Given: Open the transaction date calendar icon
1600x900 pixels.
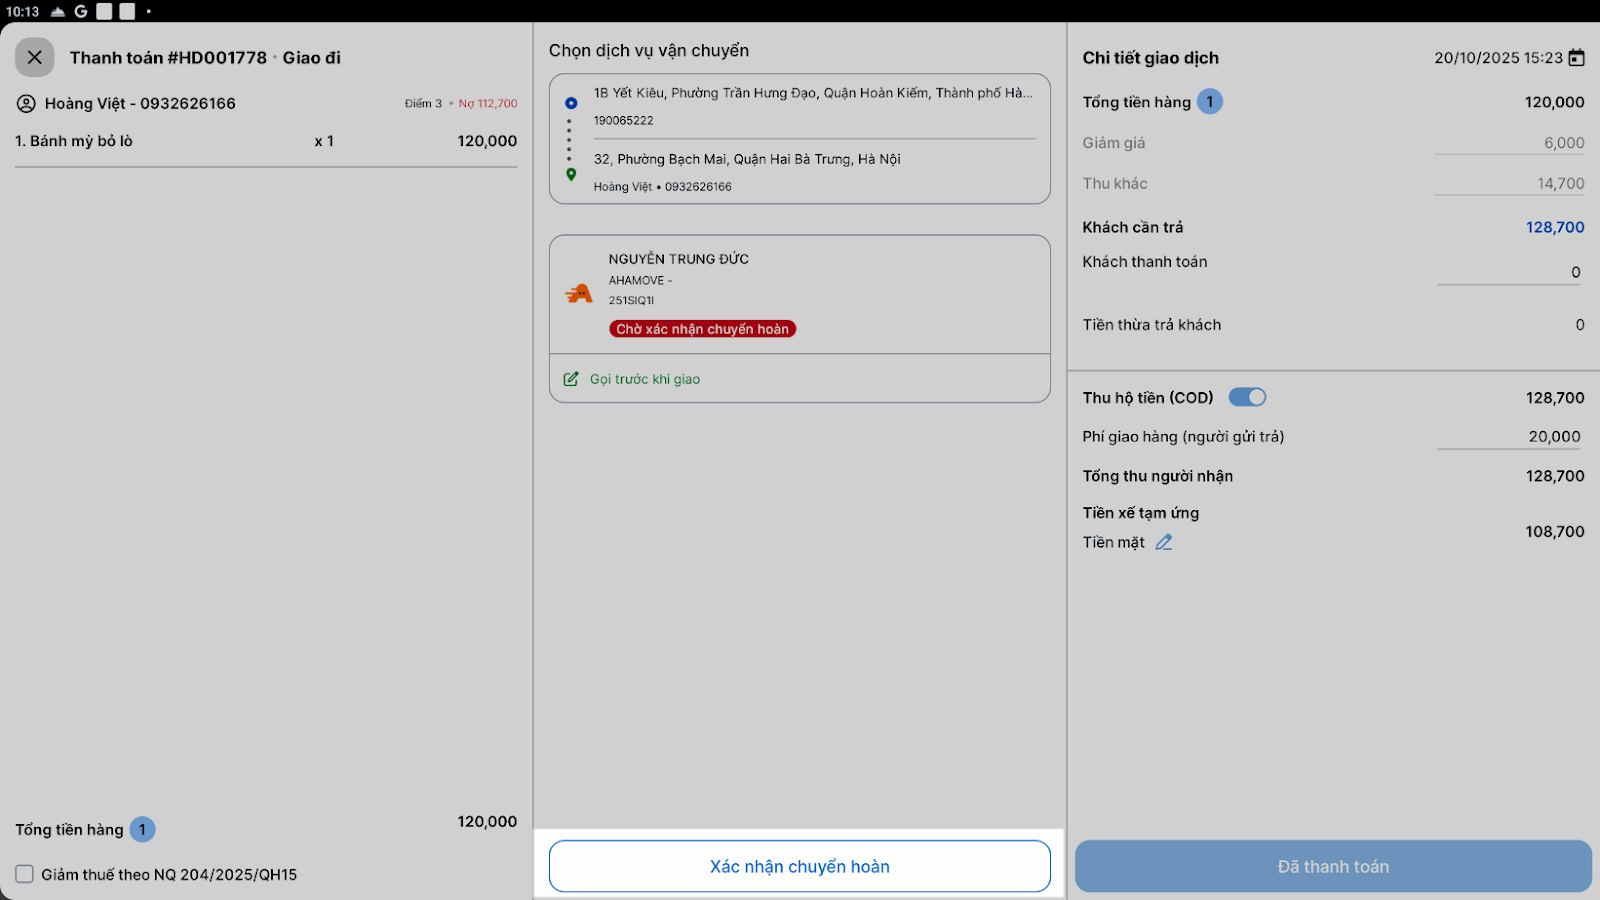Looking at the screenshot, I should [x=1577, y=58].
